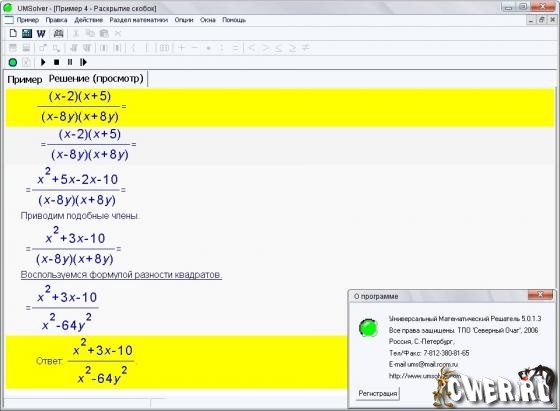The width and height of the screenshot is (560, 411).
Task: Expand the Опции menu
Action: click(184, 20)
